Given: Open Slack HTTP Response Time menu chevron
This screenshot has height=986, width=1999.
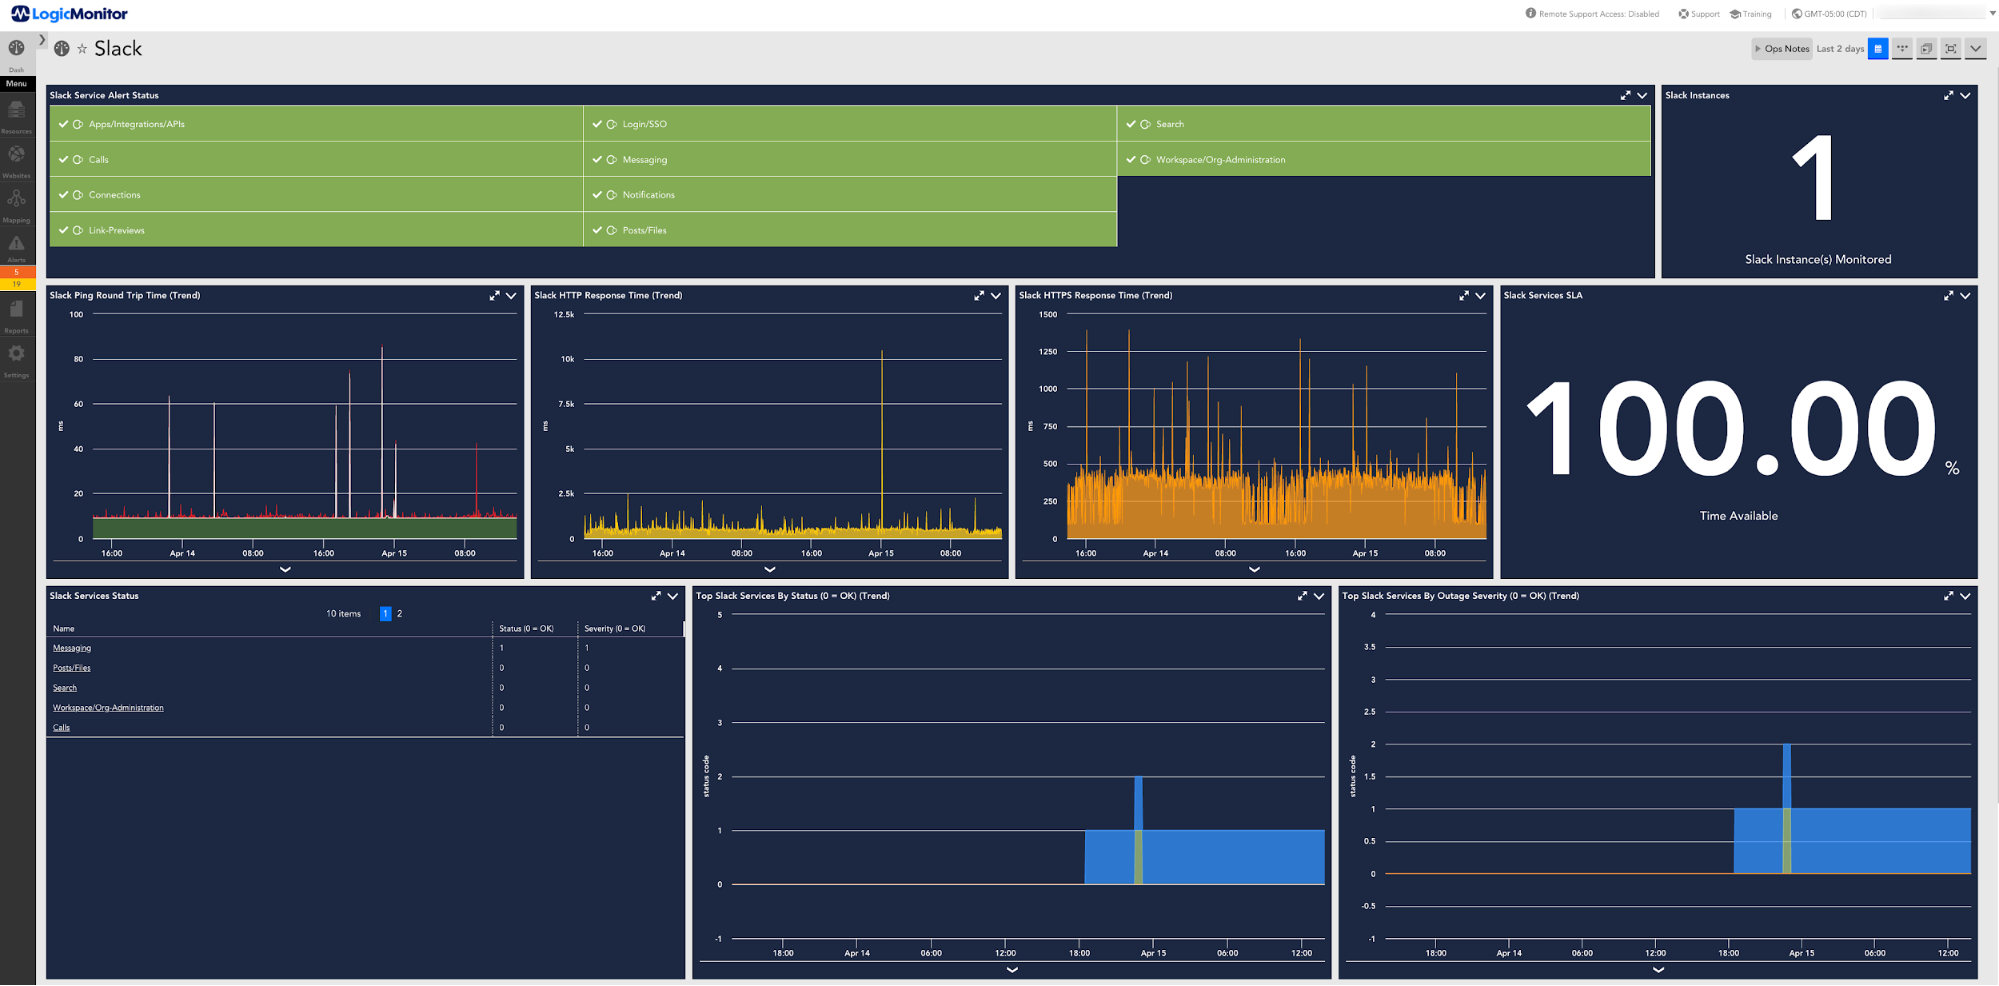Looking at the screenshot, I should (x=996, y=296).
